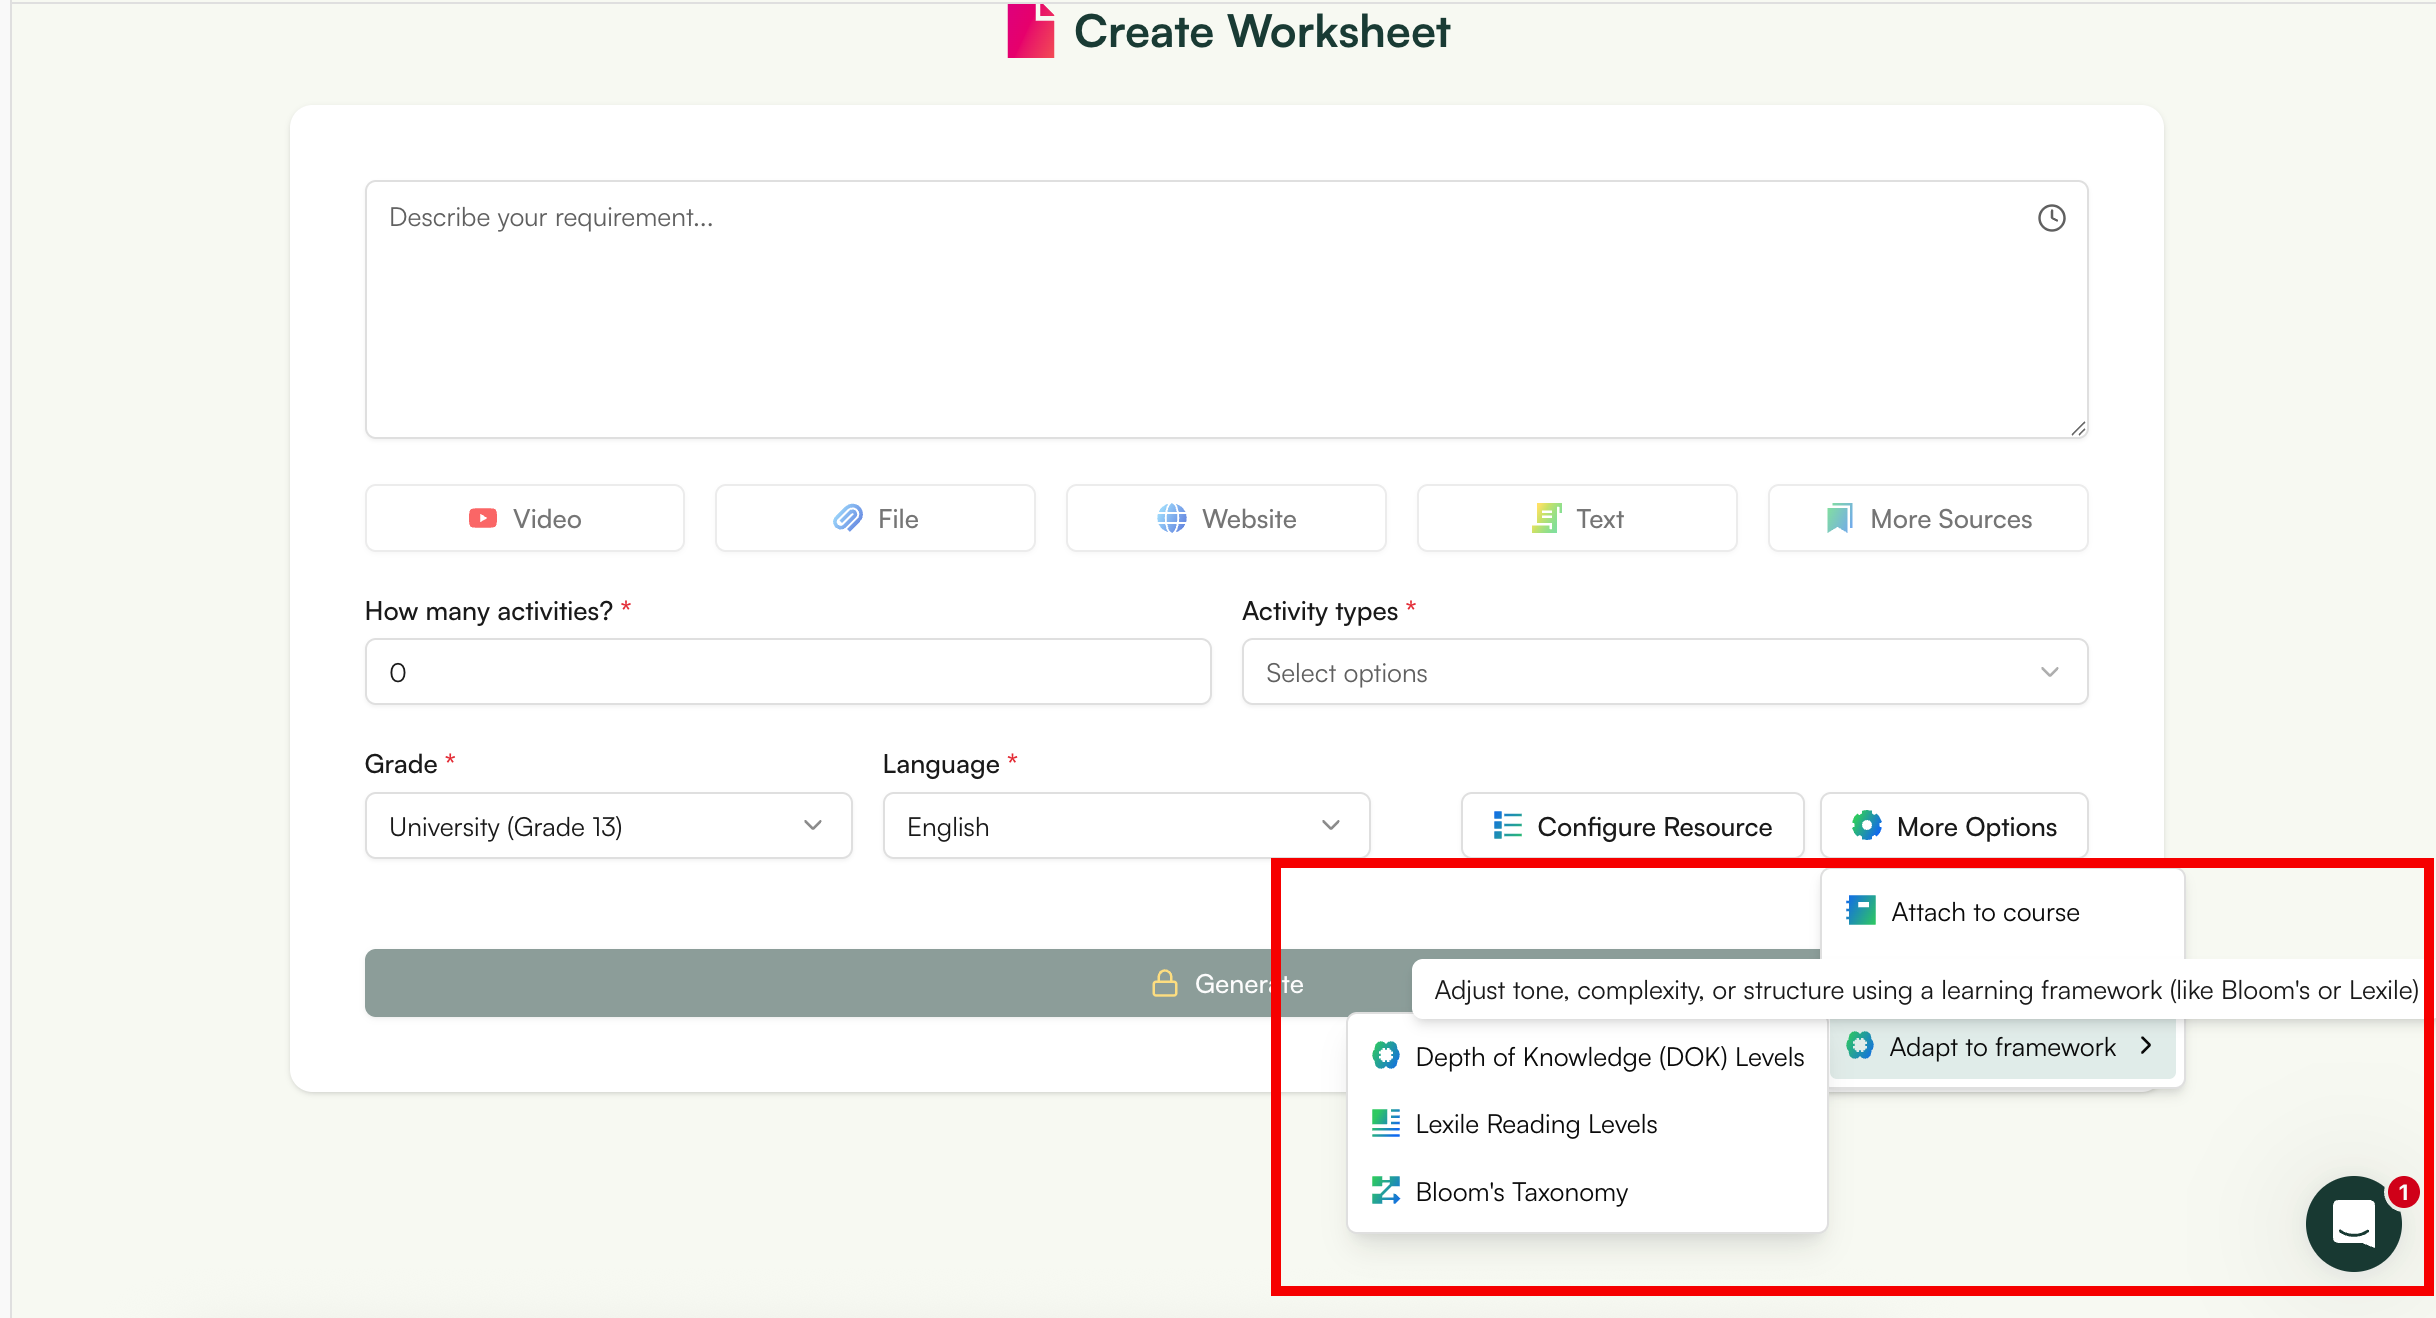Click the pink worksheet icon beside title
This screenshot has height=1318, width=2436.
[1030, 31]
